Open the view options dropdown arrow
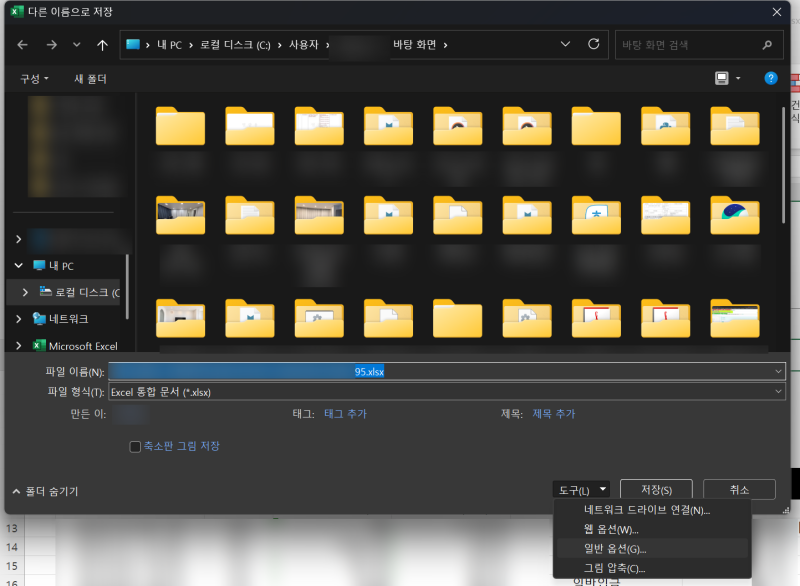800x586 pixels. [x=738, y=78]
